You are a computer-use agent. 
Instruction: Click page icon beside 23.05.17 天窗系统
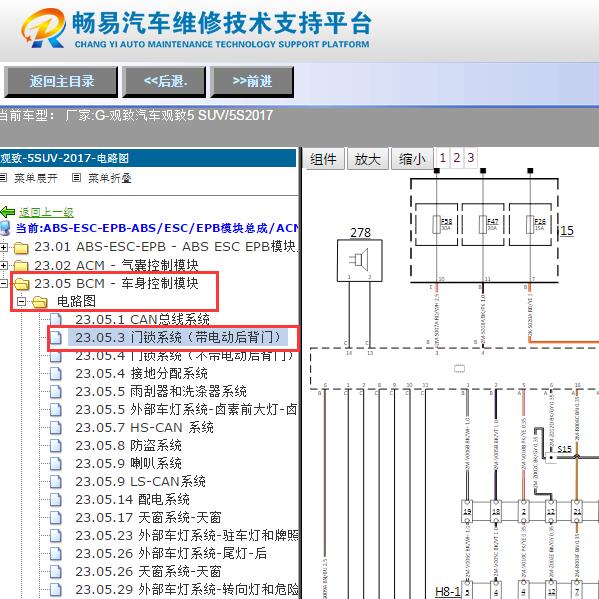[56, 518]
